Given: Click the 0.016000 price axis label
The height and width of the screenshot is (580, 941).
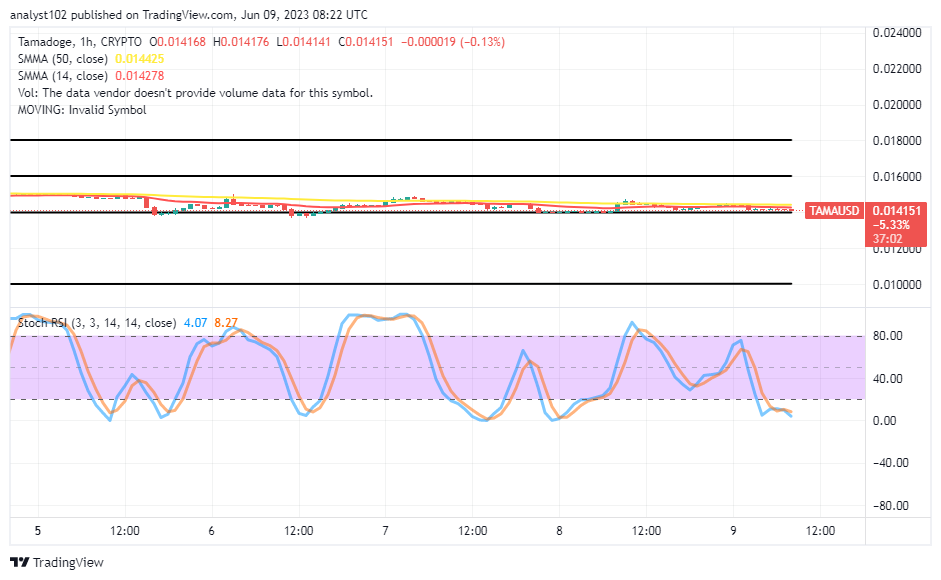Looking at the screenshot, I should [x=897, y=177].
